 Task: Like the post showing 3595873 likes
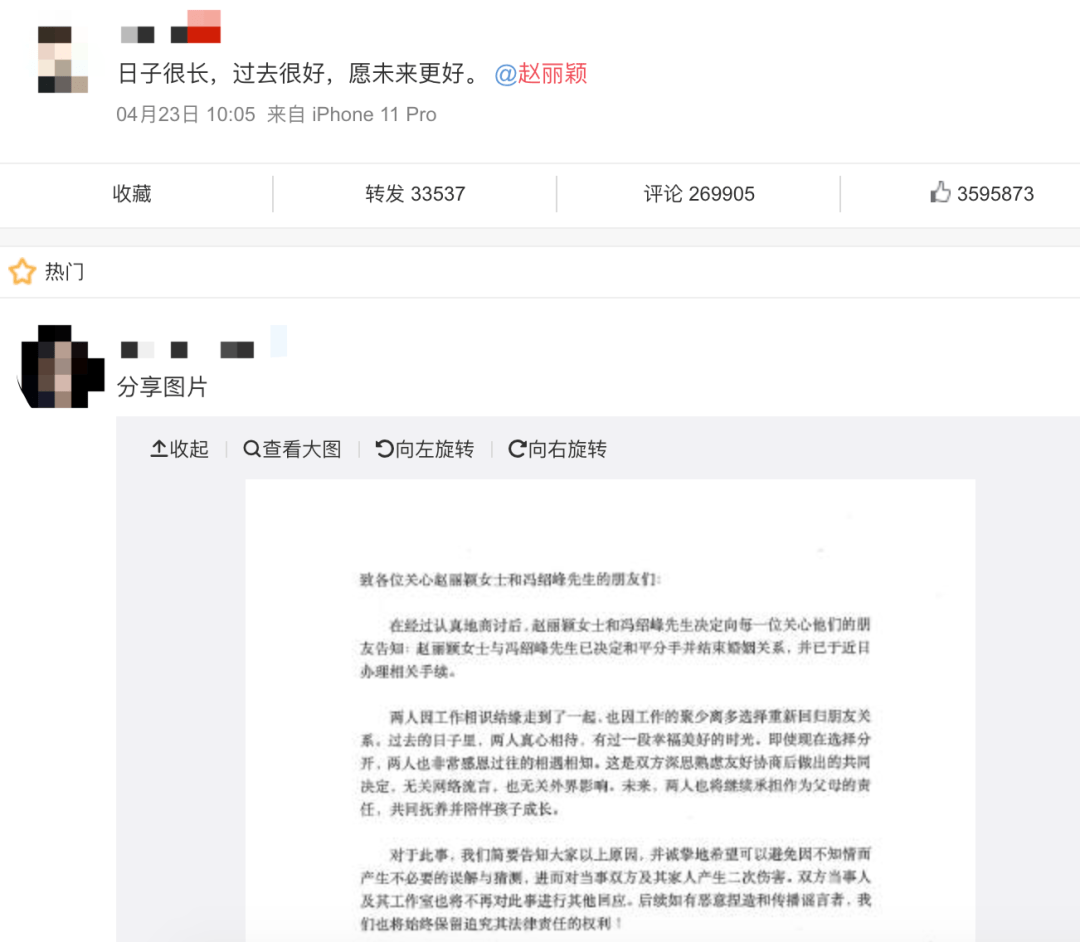[x=982, y=193]
